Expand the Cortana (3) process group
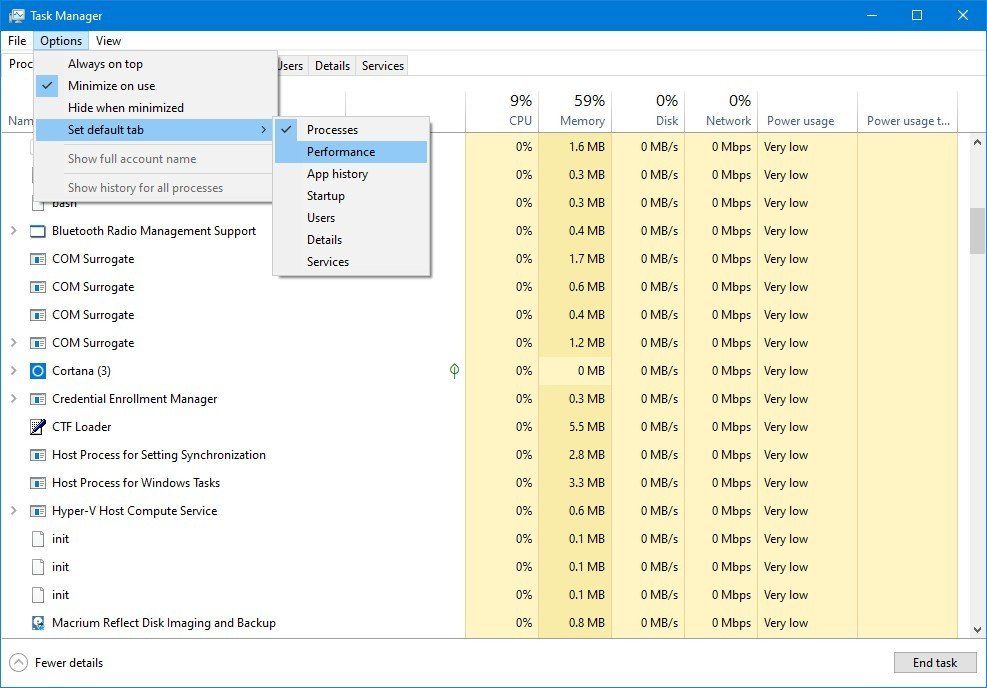987x688 pixels. (x=13, y=371)
